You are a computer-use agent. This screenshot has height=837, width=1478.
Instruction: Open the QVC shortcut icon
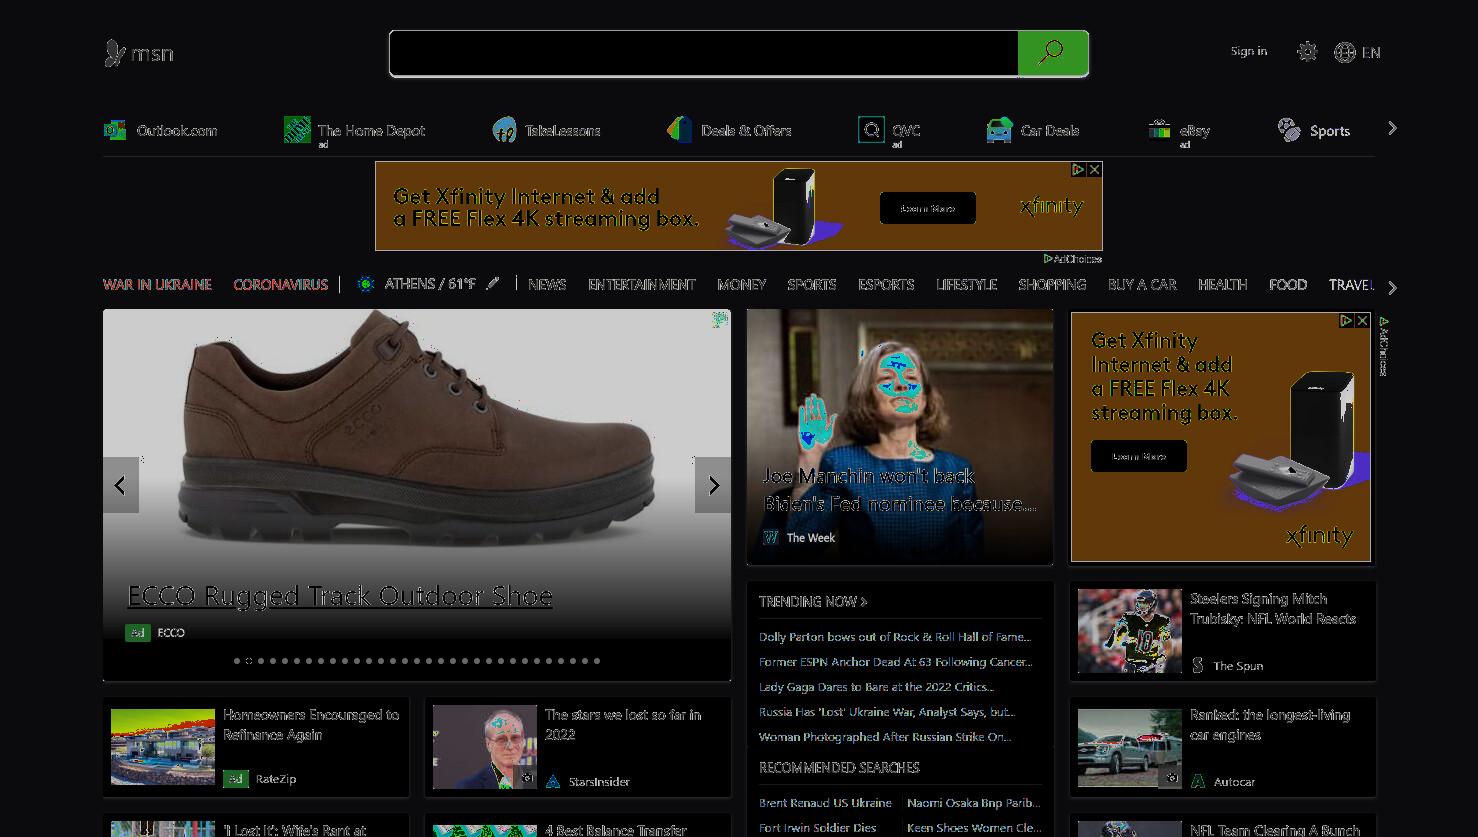pyautogui.click(x=871, y=130)
